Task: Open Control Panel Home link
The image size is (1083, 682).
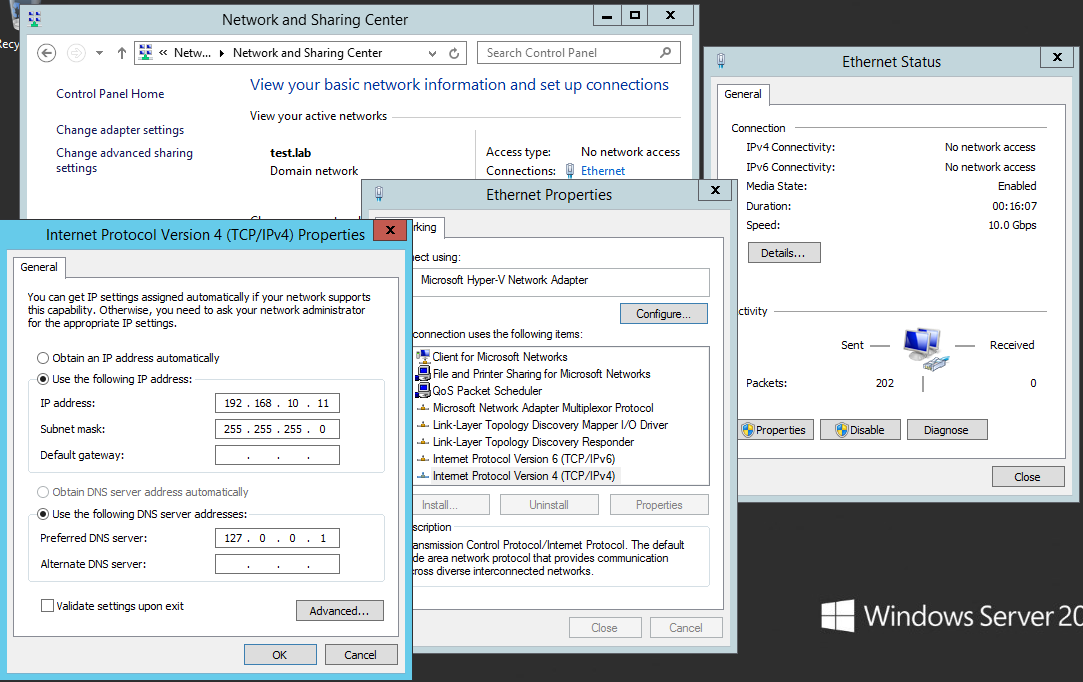Action: (110, 94)
